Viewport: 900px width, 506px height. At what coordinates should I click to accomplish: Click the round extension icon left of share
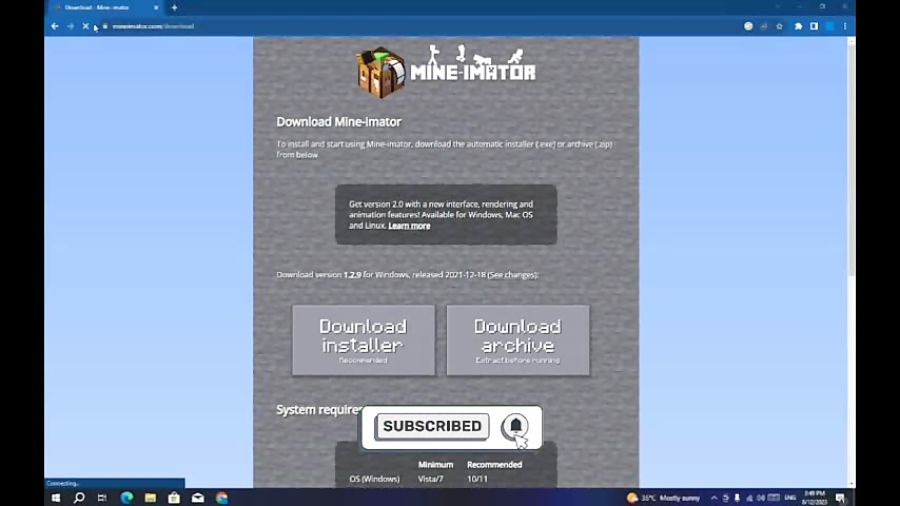point(748,26)
